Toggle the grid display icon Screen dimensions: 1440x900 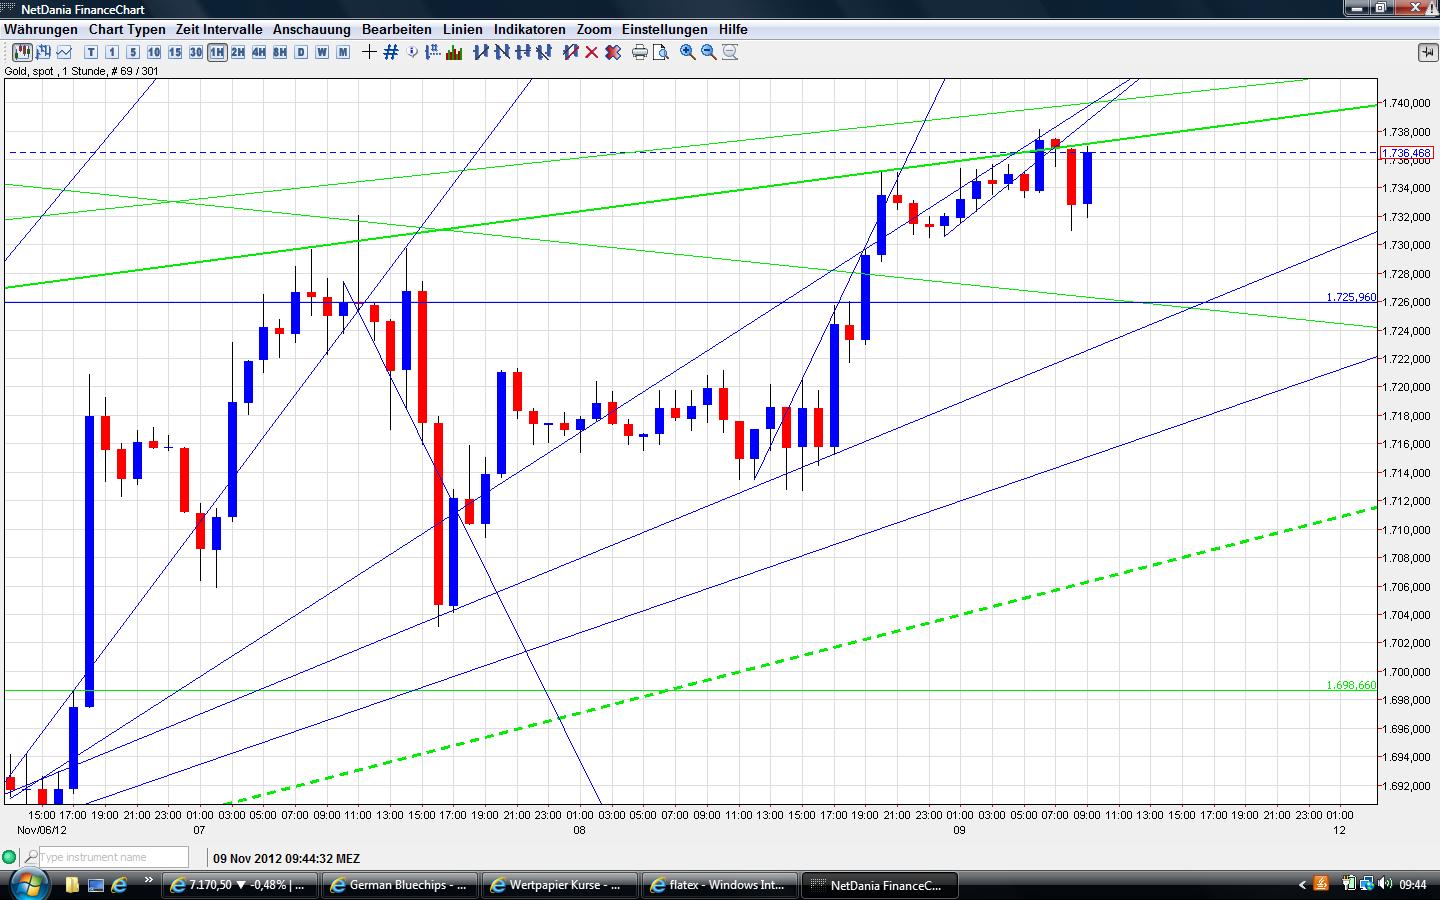click(x=389, y=52)
